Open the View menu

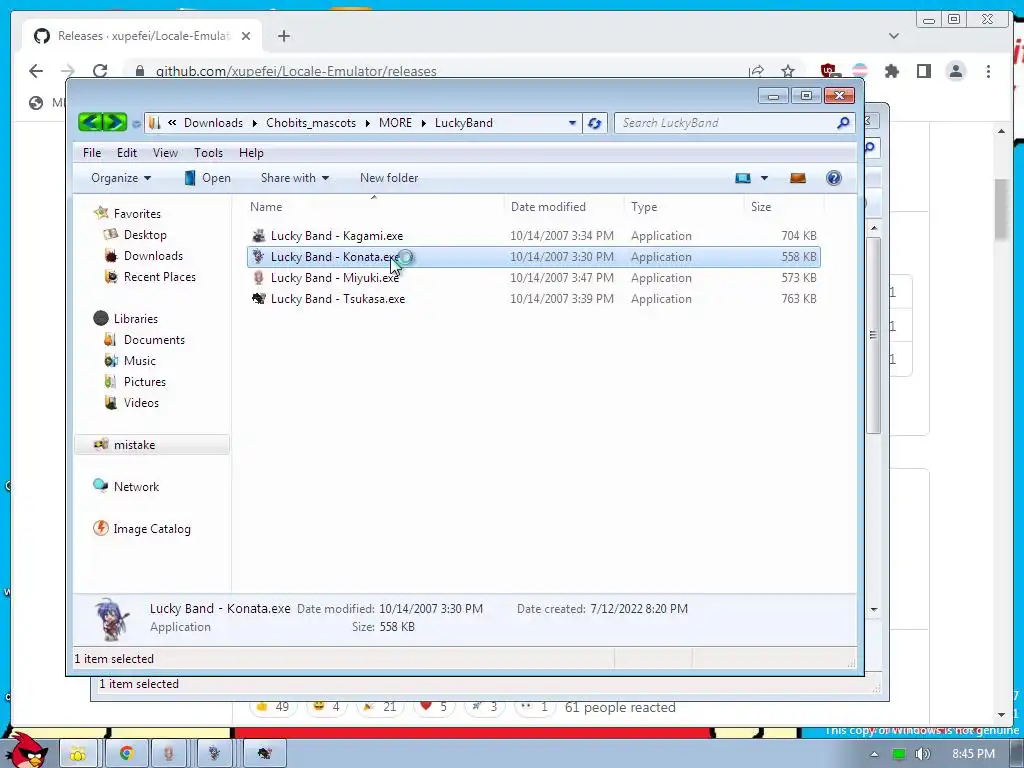pos(165,152)
